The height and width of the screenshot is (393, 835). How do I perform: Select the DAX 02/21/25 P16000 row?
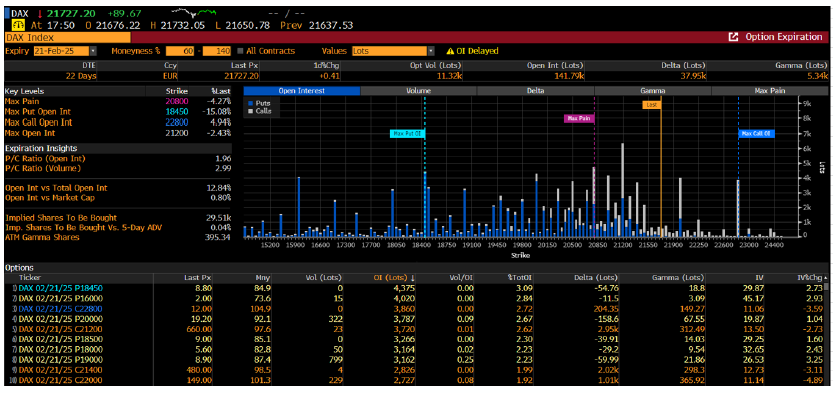click(x=414, y=298)
